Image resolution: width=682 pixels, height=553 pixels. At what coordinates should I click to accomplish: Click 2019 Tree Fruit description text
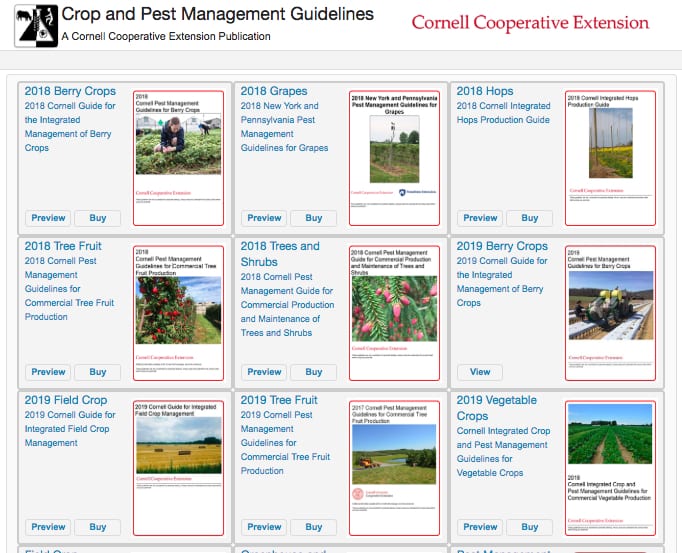point(285,442)
